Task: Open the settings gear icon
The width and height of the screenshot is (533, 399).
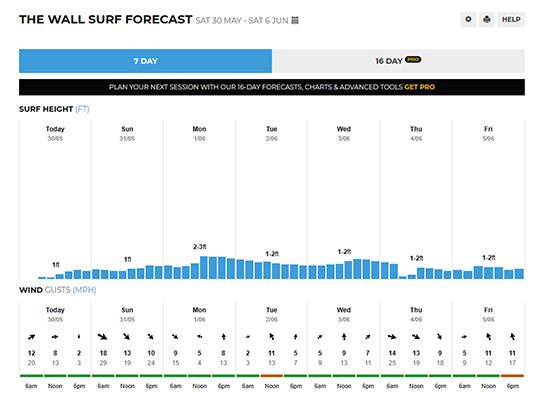Action: tap(468, 19)
